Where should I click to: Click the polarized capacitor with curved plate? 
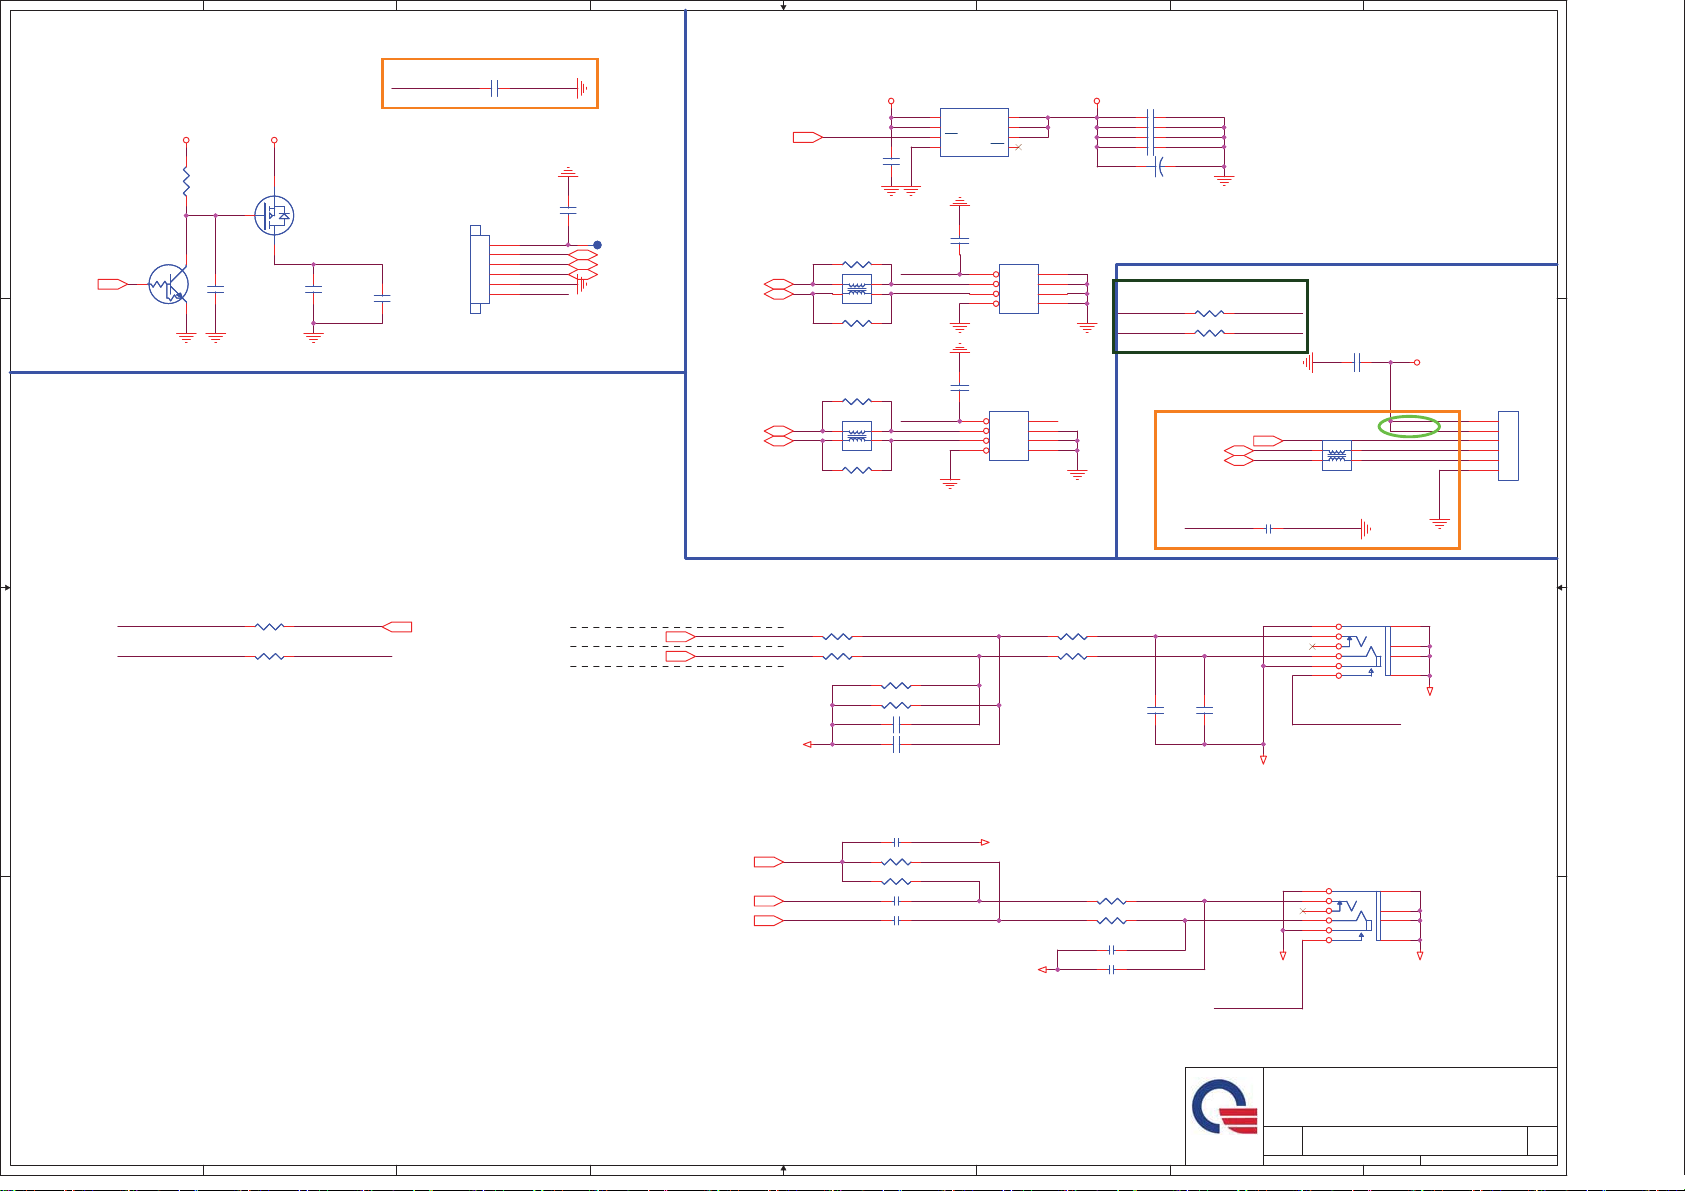point(1159,167)
